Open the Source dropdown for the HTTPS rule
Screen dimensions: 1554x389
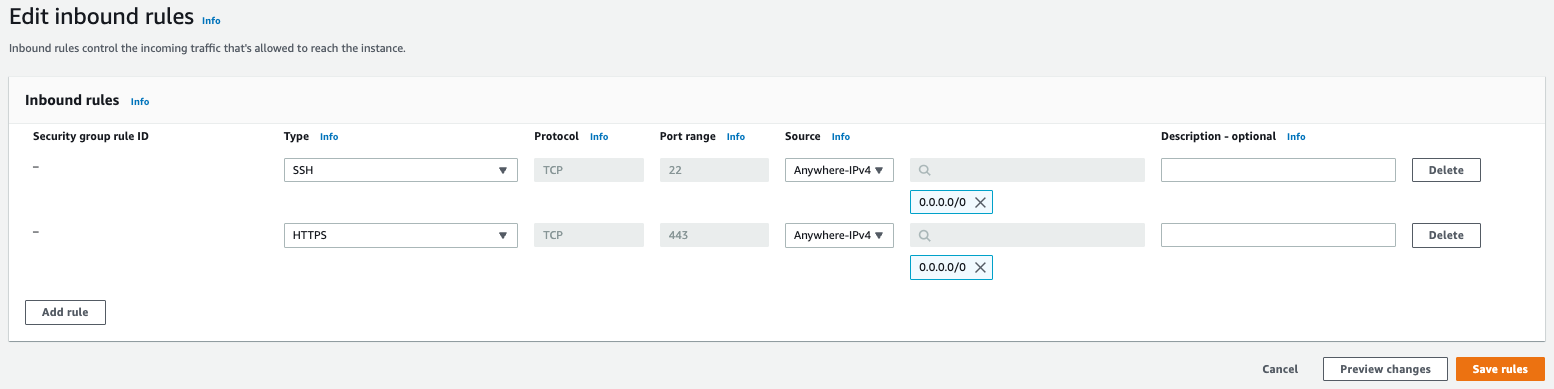click(x=839, y=235)
